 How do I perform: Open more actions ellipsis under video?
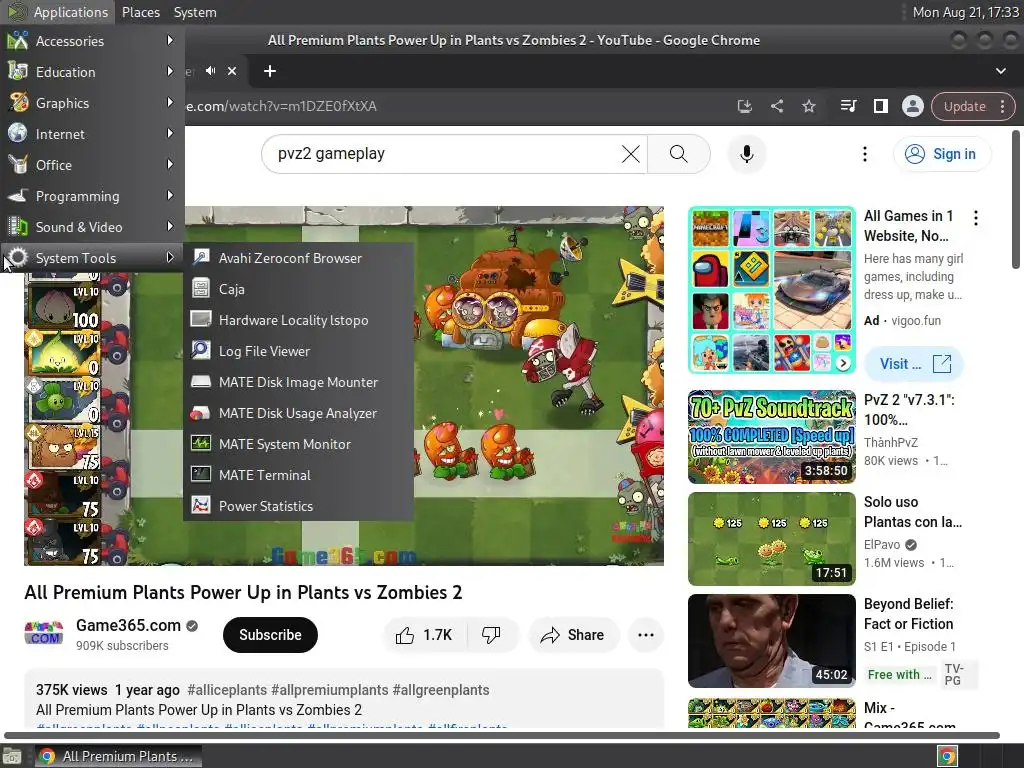pos(645,635)
